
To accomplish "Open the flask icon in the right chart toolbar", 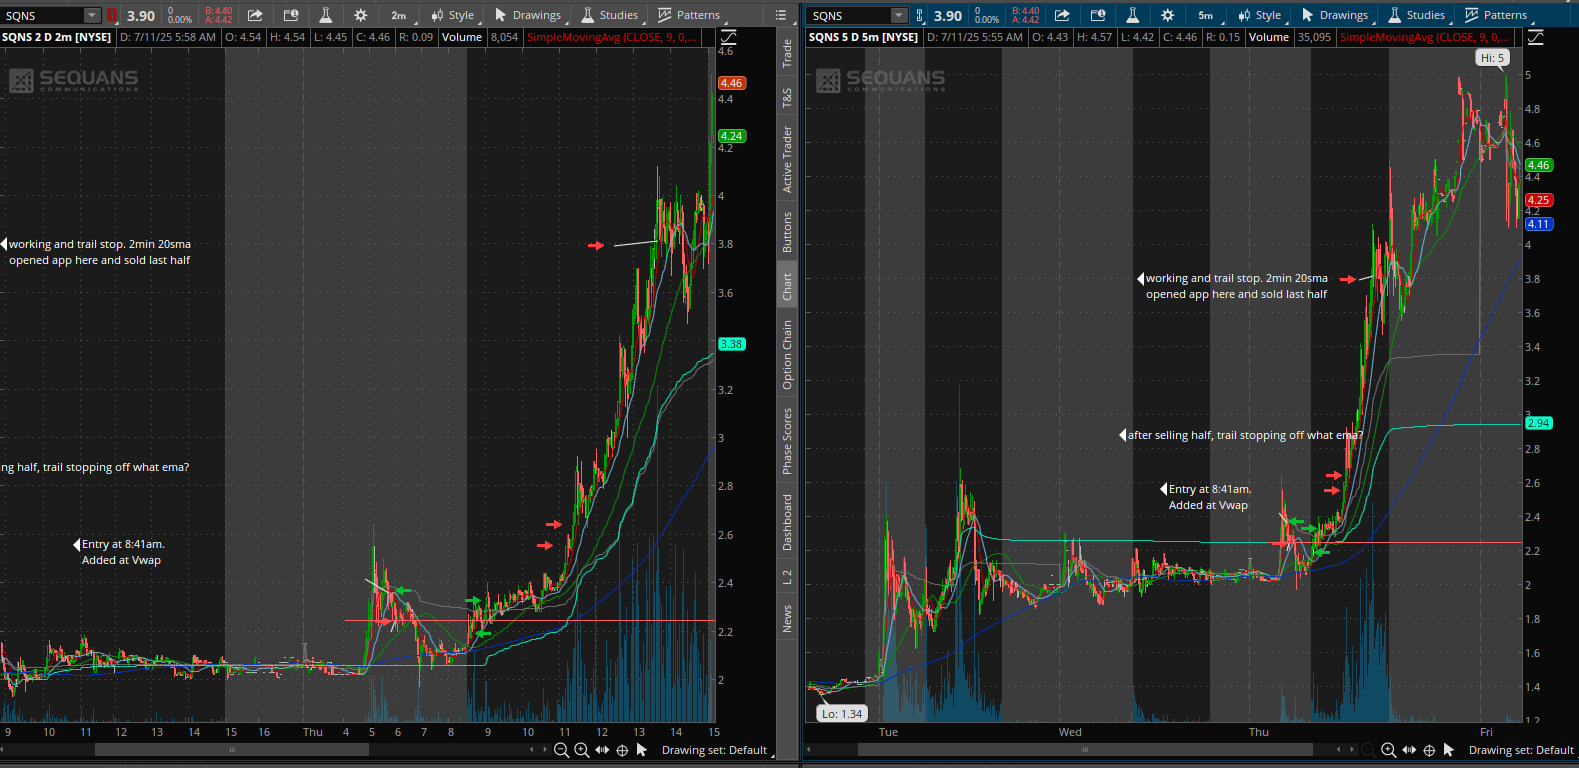I will (x=1133, y=15).
